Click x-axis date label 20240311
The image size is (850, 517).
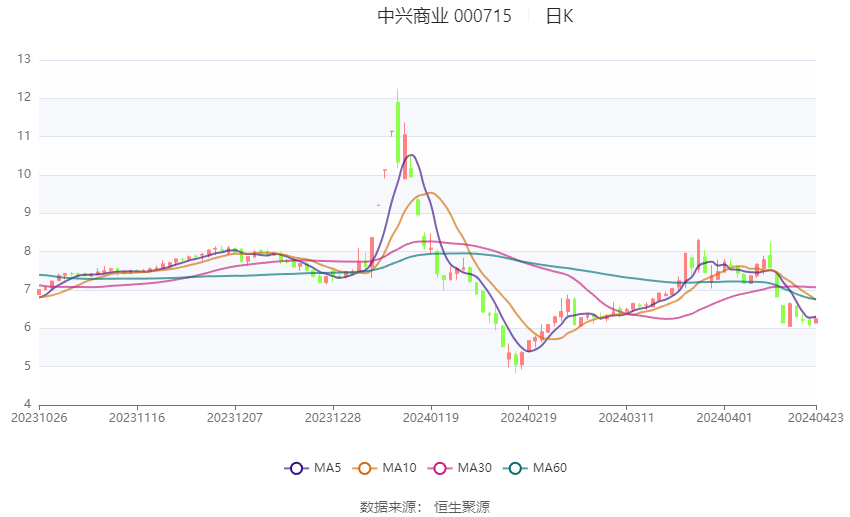(x=626, y=418)
